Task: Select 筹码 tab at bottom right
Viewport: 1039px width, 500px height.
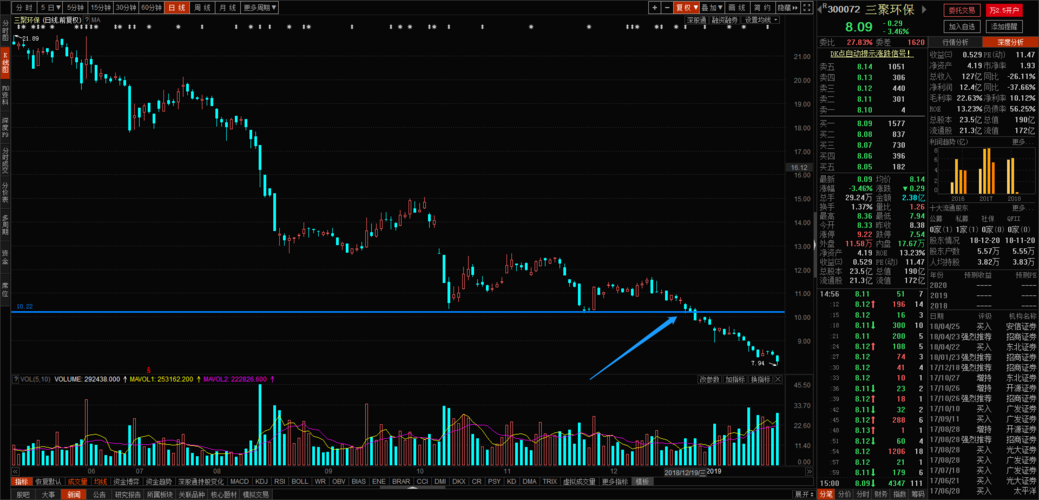Action: [x=918, y=494]
